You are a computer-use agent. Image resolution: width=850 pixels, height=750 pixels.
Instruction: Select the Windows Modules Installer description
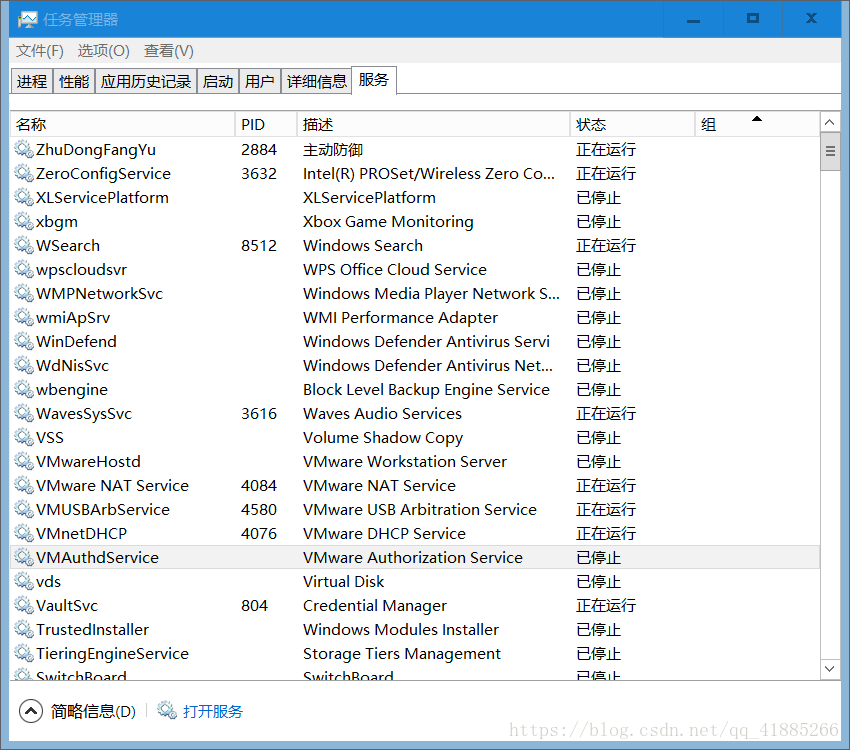click(401, 629)
